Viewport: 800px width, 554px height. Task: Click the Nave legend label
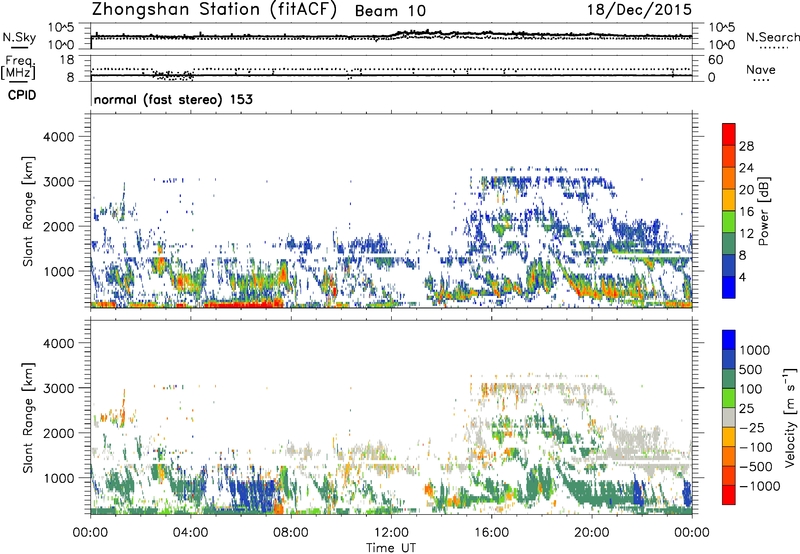[x=761, y=69]
